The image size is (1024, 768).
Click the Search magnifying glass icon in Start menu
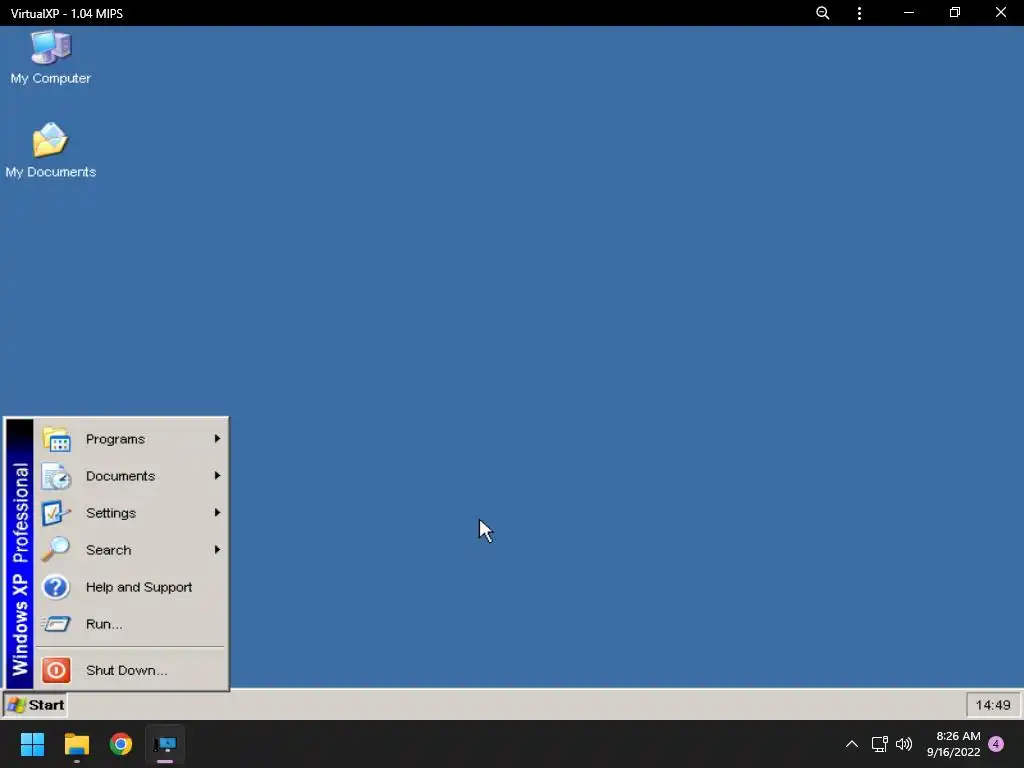pyautogui.click(x=56, y=550)
